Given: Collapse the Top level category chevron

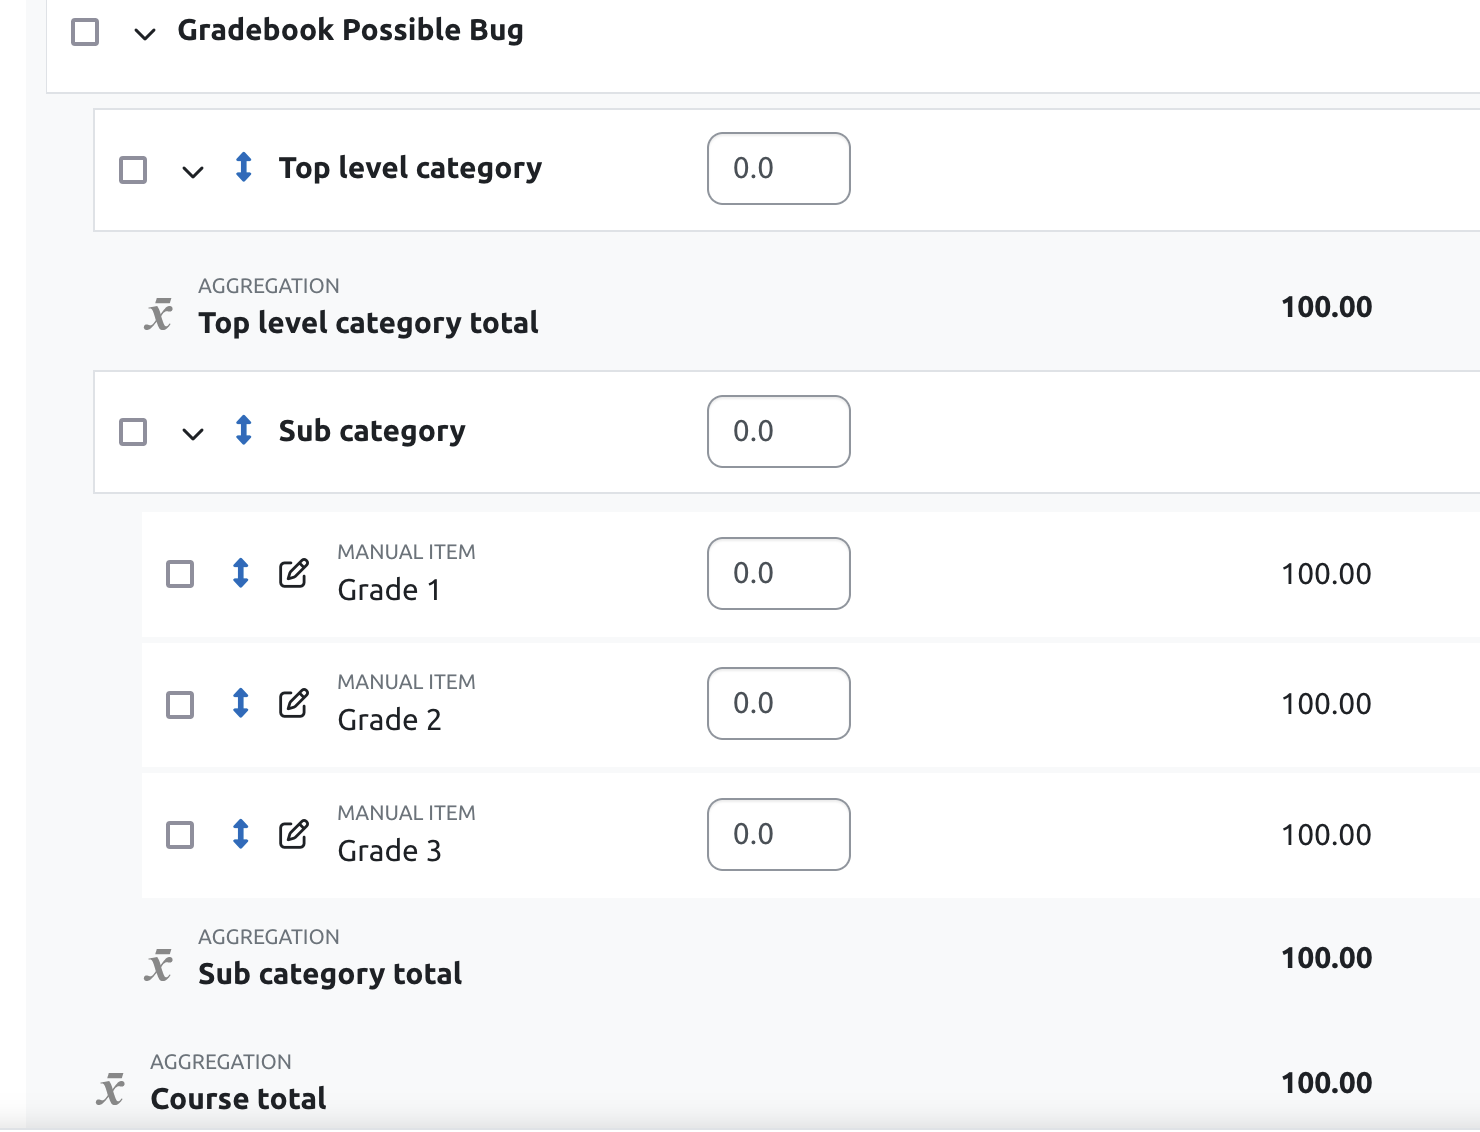Looking at the screenshot, I should click(193, 172).
